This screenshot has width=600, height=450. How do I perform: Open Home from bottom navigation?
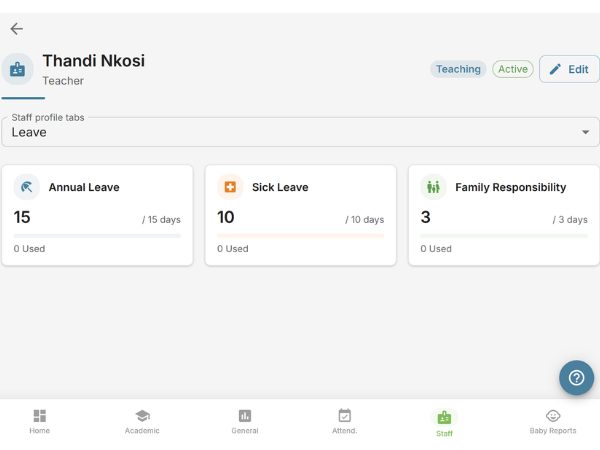[x=40, y=422]
